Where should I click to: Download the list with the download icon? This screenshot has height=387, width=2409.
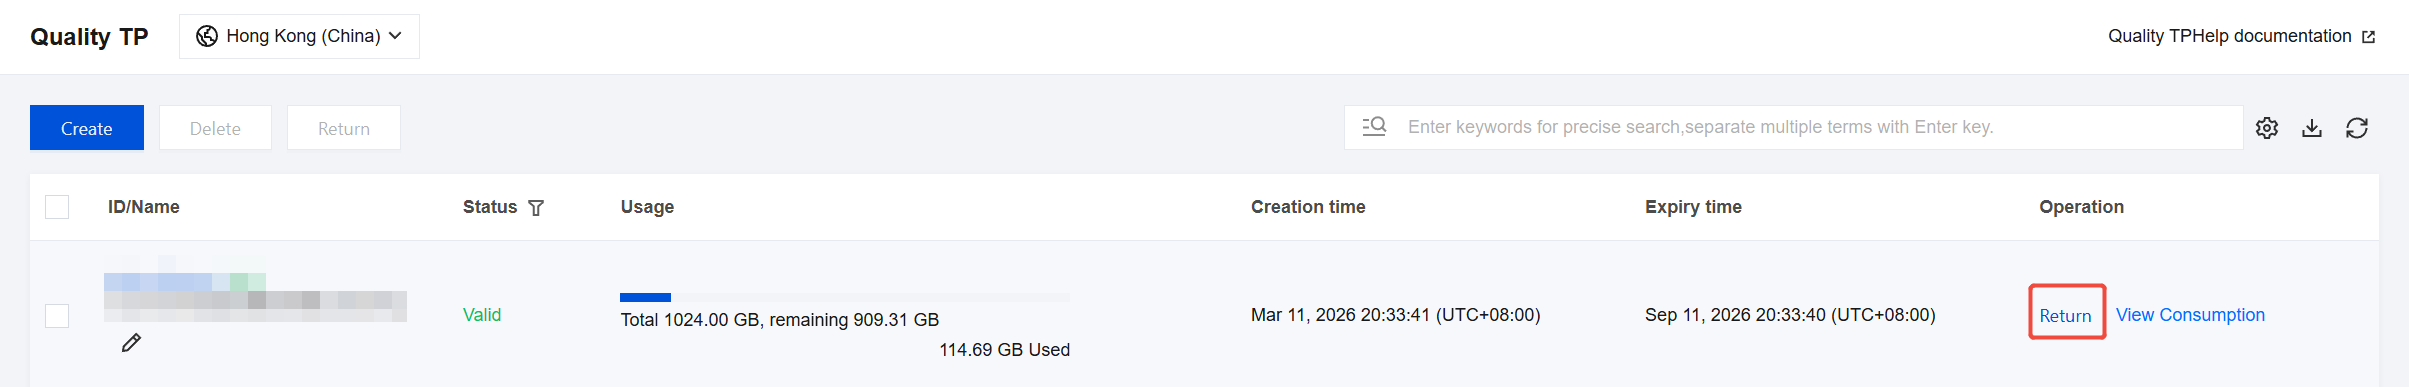pos(2312,128)
